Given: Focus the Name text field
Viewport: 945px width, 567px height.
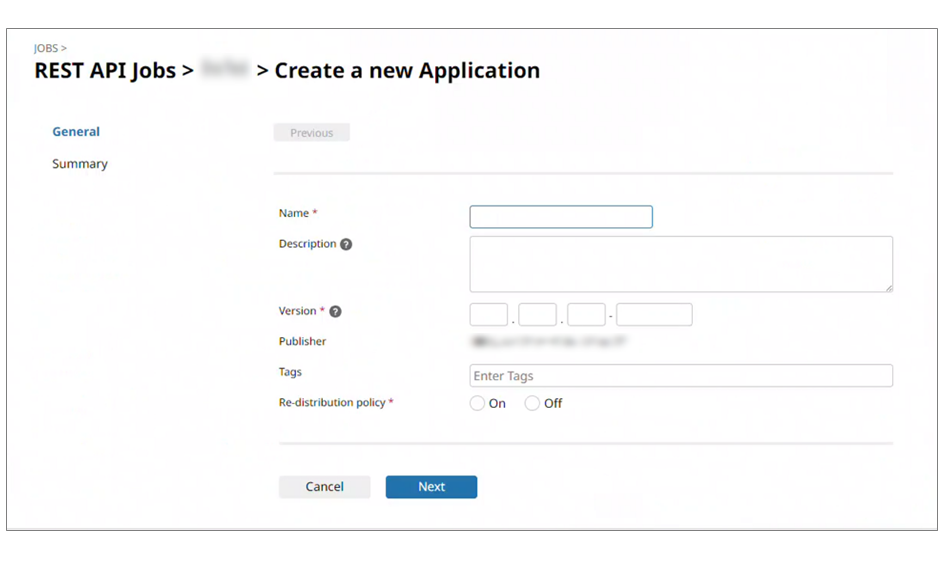Looking at the screenshot, I should tap(561, 217).
